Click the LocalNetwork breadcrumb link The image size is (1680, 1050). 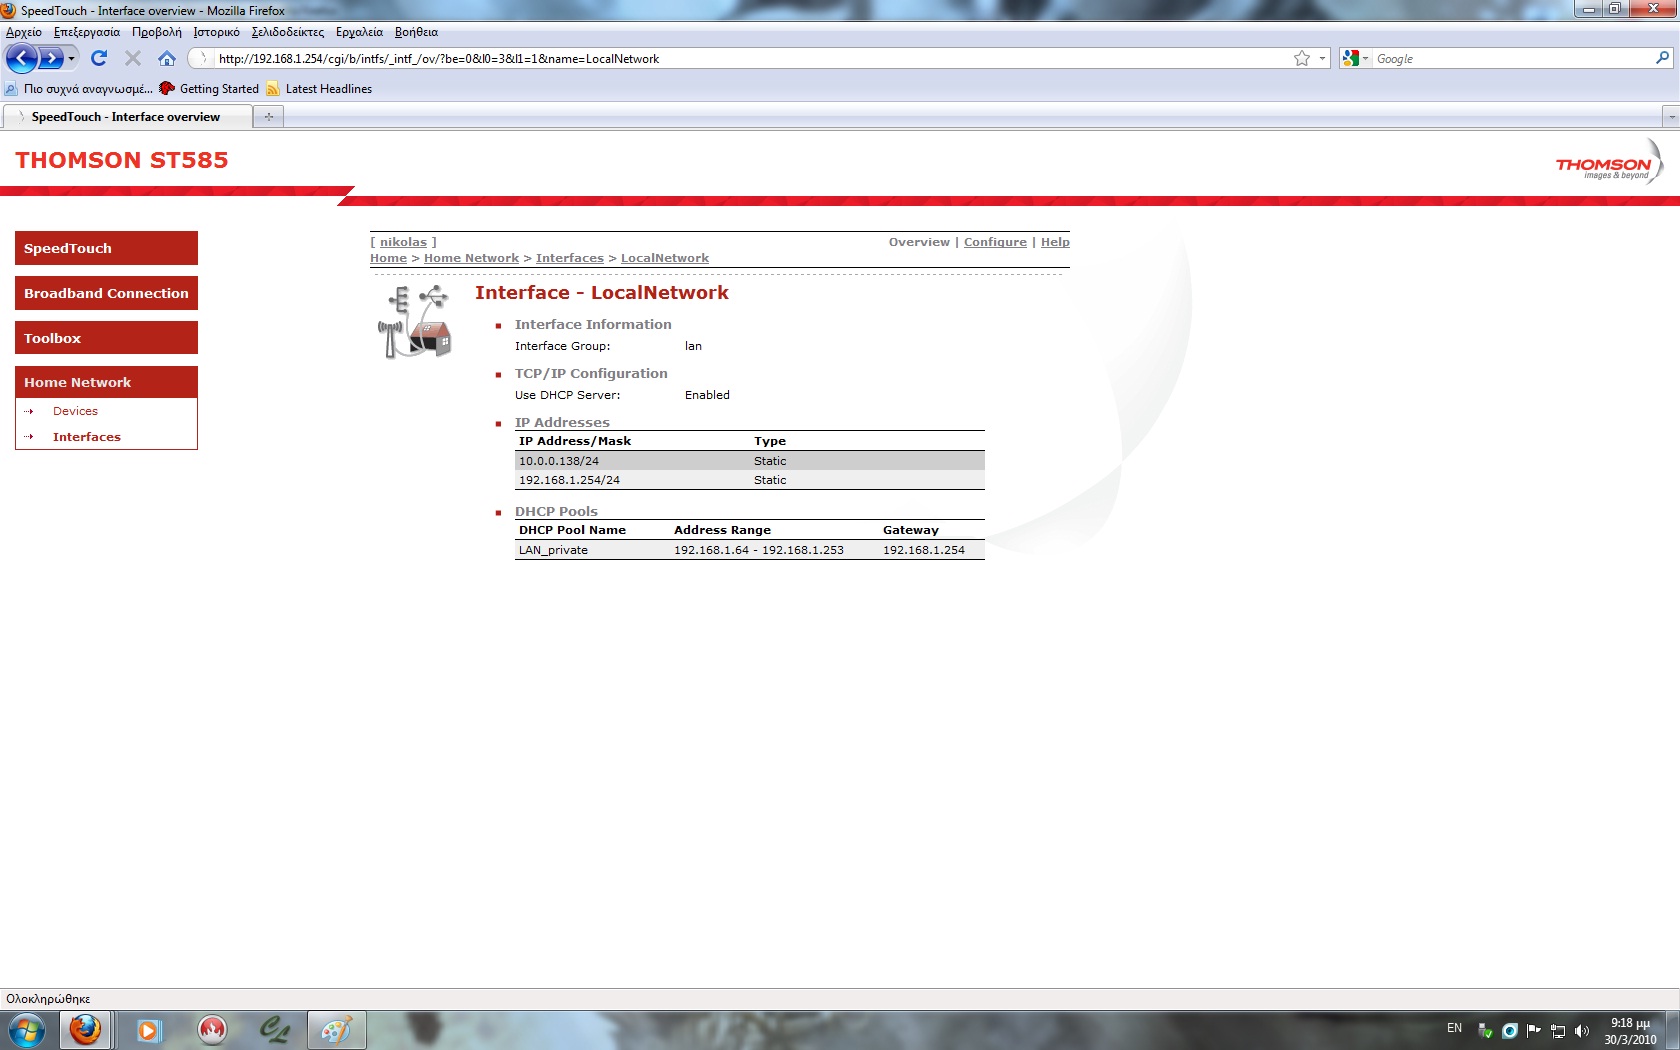(x=665, y=258)
